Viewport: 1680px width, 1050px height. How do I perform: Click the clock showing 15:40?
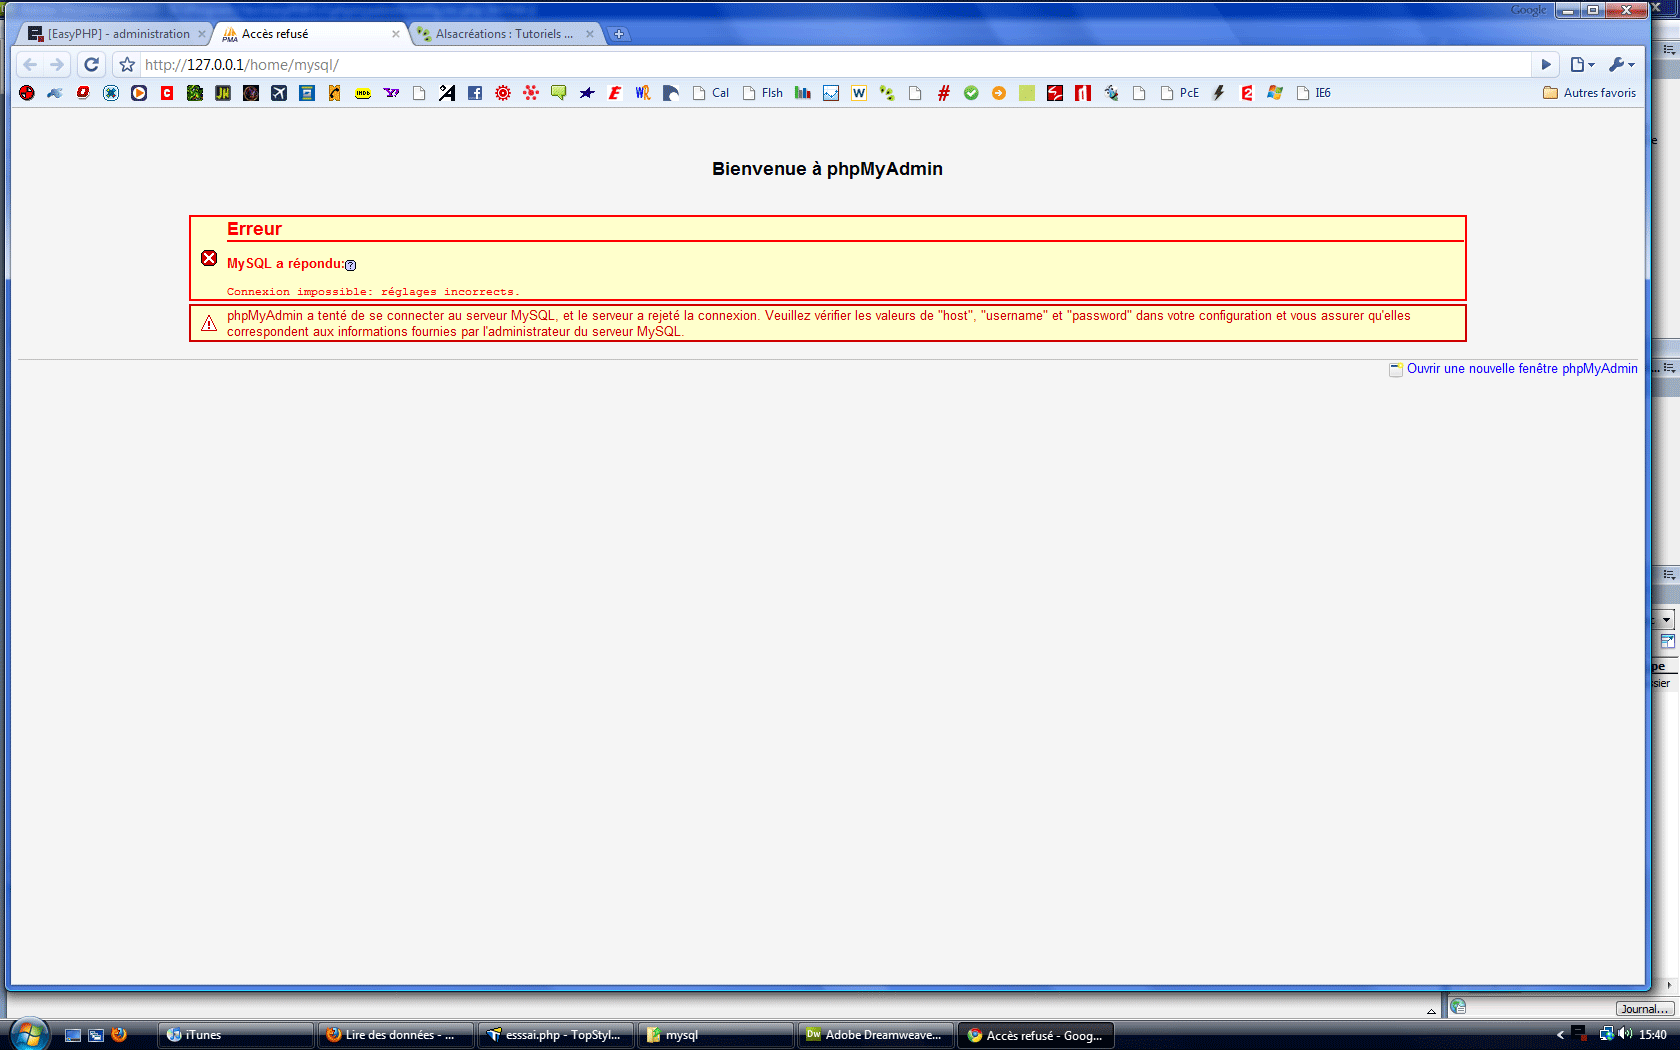[1653, 1035]
